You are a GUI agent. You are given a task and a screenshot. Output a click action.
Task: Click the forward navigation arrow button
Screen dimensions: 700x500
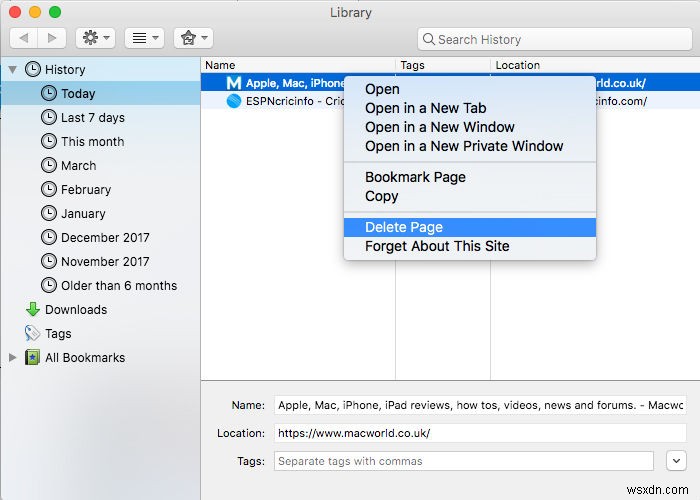(x=53, y=38)
